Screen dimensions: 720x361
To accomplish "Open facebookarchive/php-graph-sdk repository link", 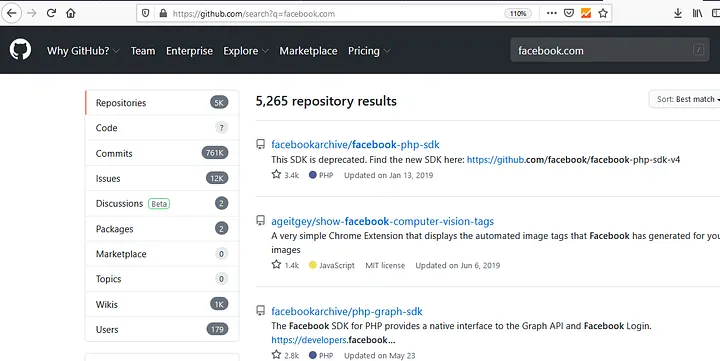I will click(347, 311).
